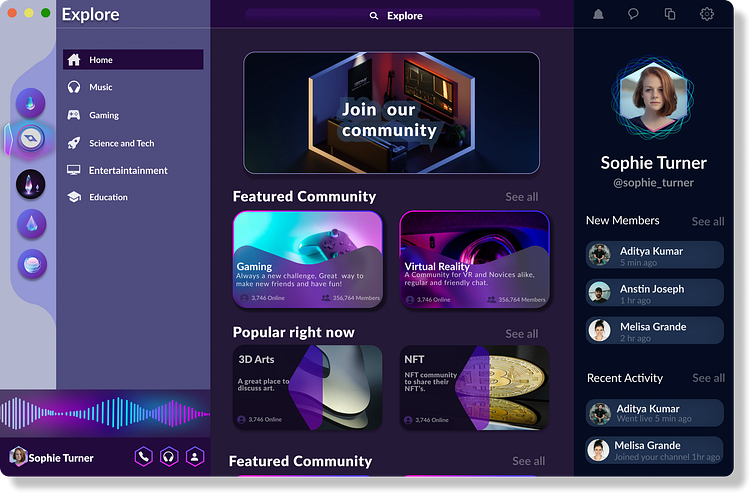Open Science and Tech category
This screenshot has height=495, width=752.
click(x=122, y=143)
